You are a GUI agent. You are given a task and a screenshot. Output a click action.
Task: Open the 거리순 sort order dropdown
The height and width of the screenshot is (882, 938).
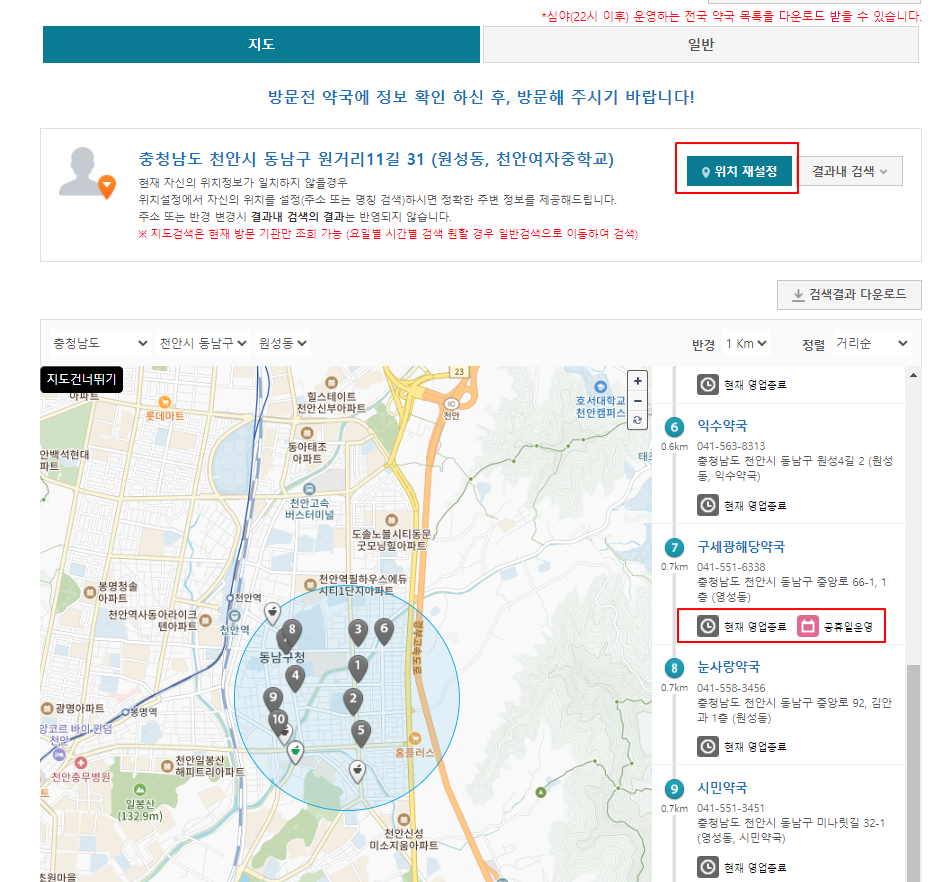tap(872, 342)
